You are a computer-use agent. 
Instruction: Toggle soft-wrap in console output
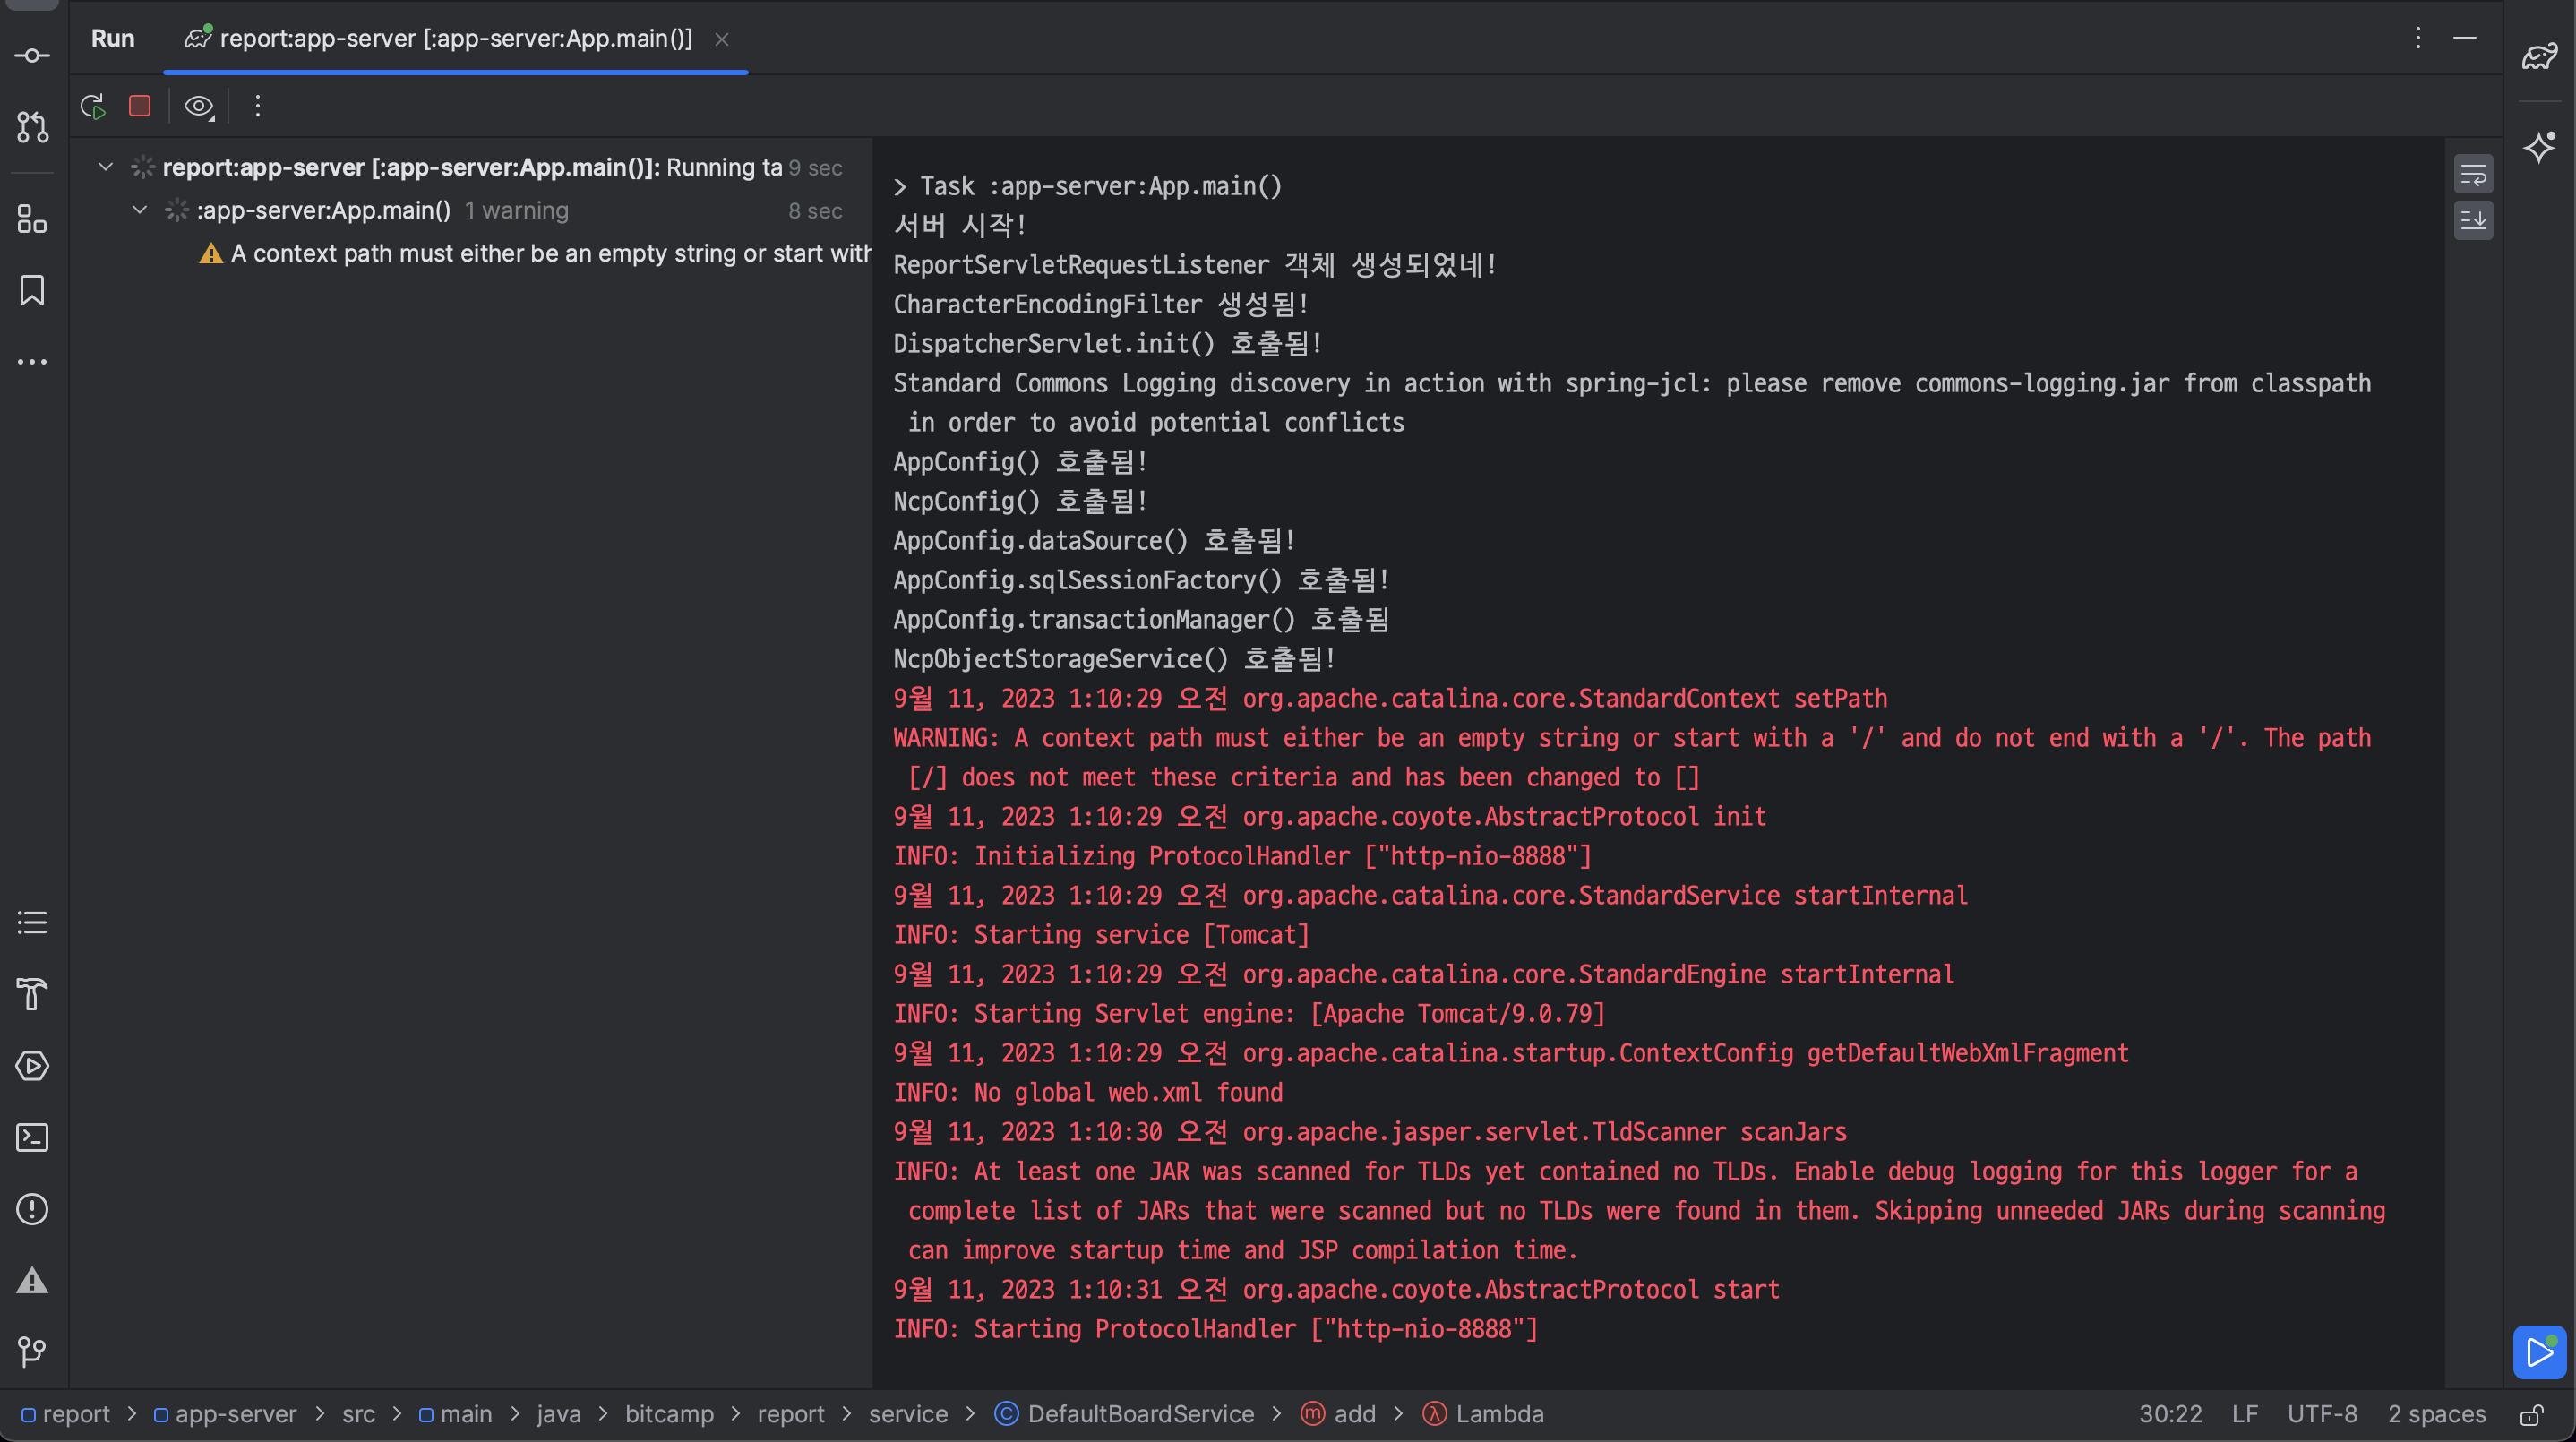tap(2473, 175)
